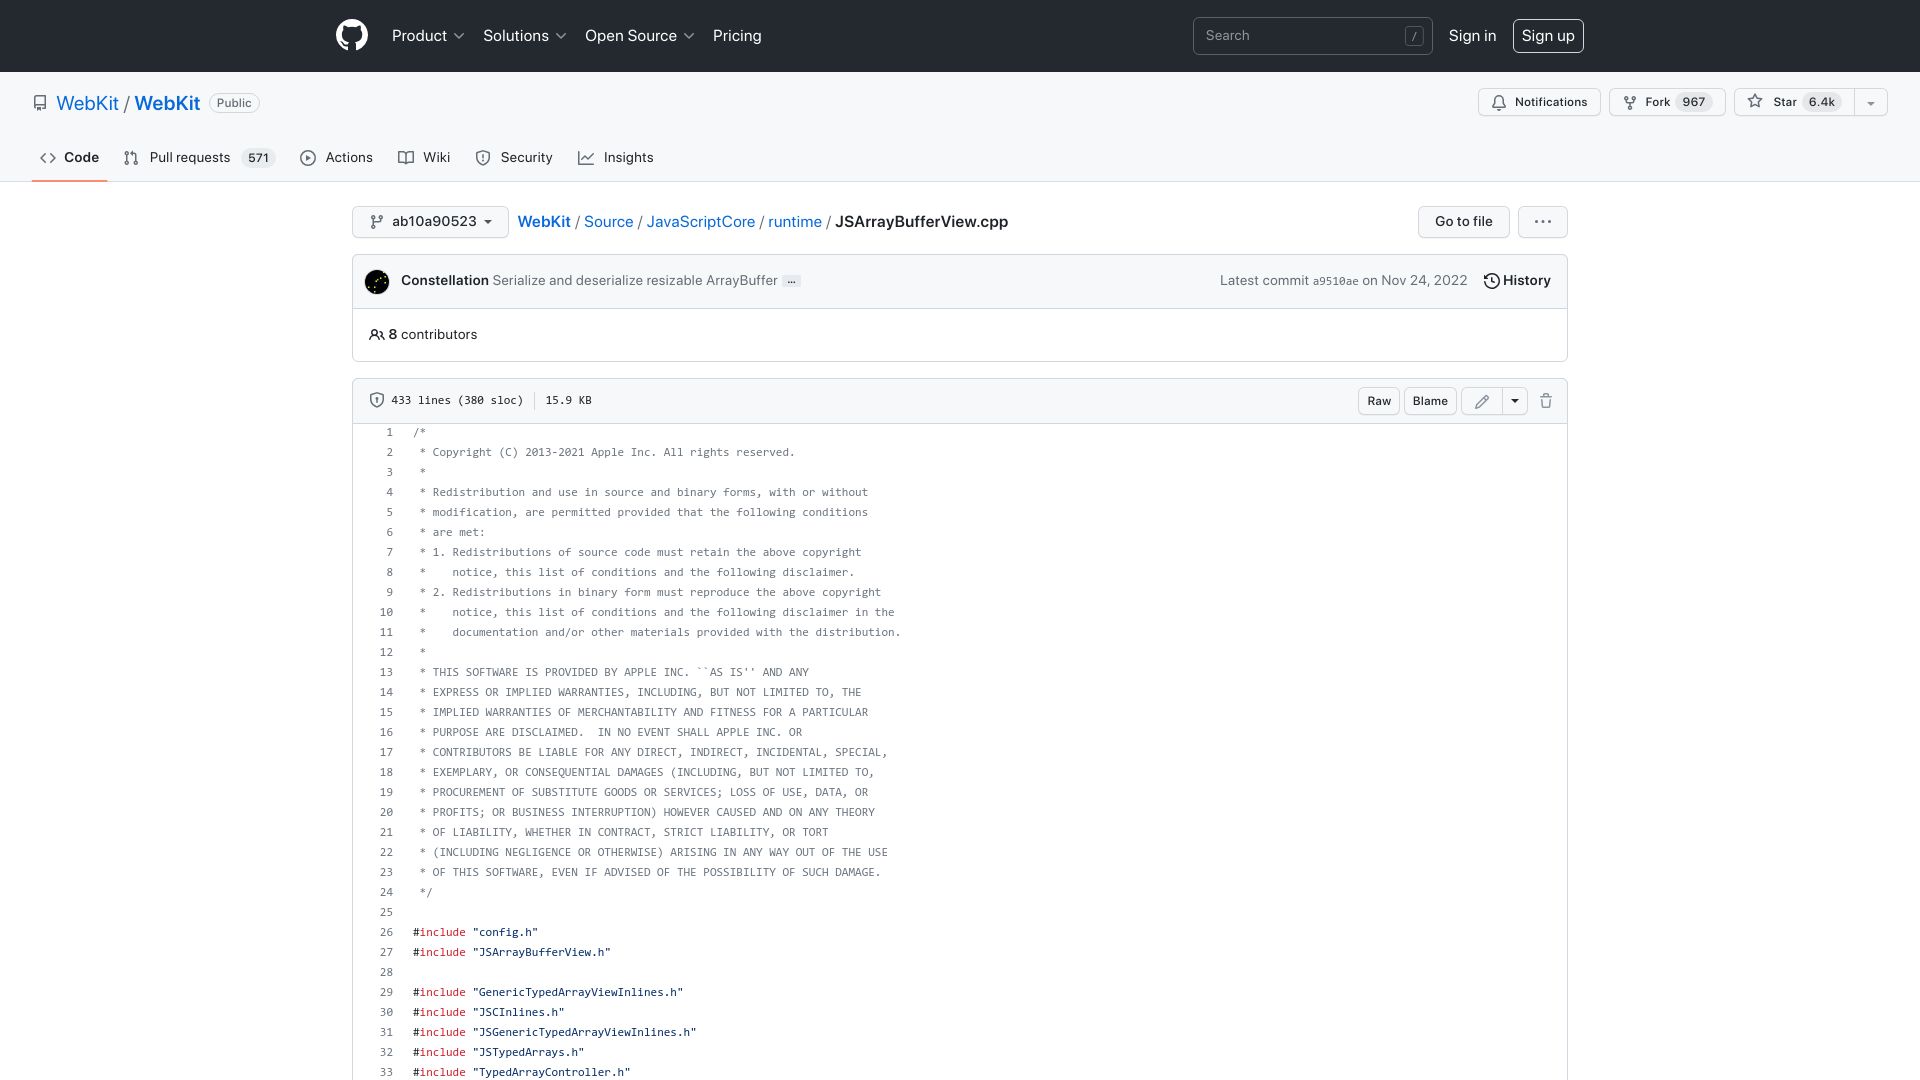1920x1080 pixels.
Task: Open the ab10a90523 branch selector dropdown
Action: pyautogui.click(x=430, y=222)
